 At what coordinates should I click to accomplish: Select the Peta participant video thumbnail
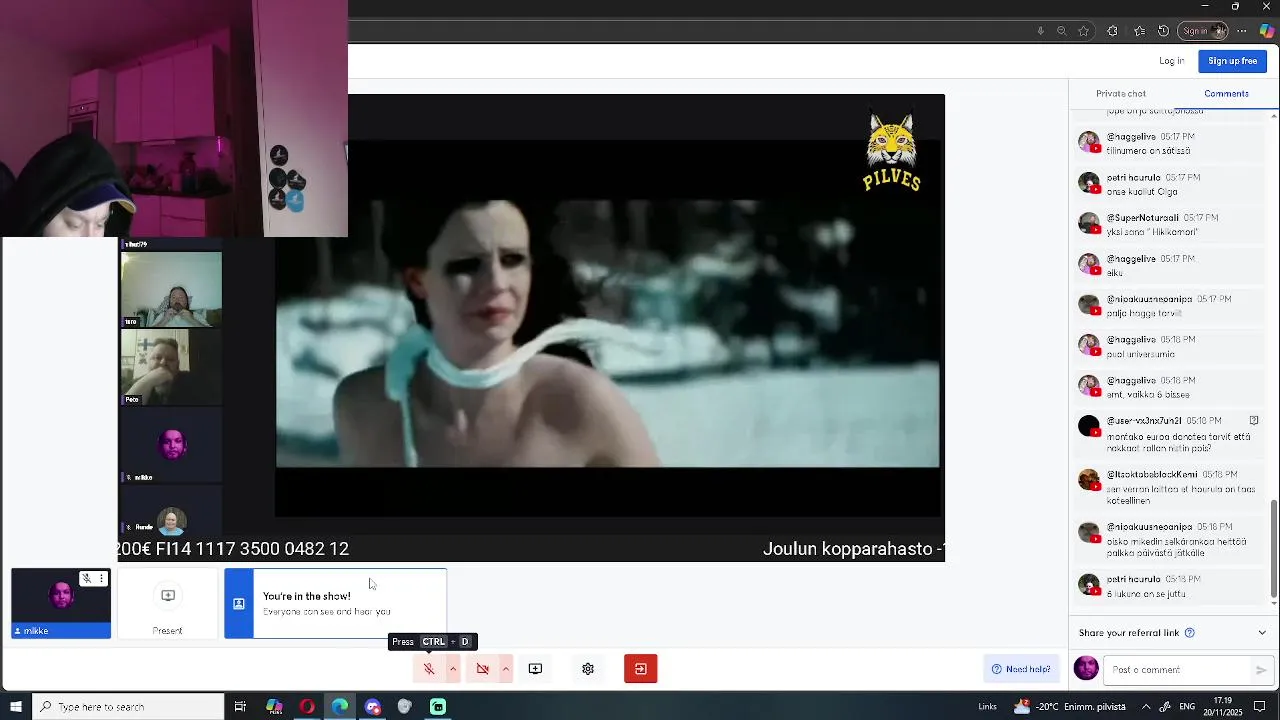click(x=171, y=367)
